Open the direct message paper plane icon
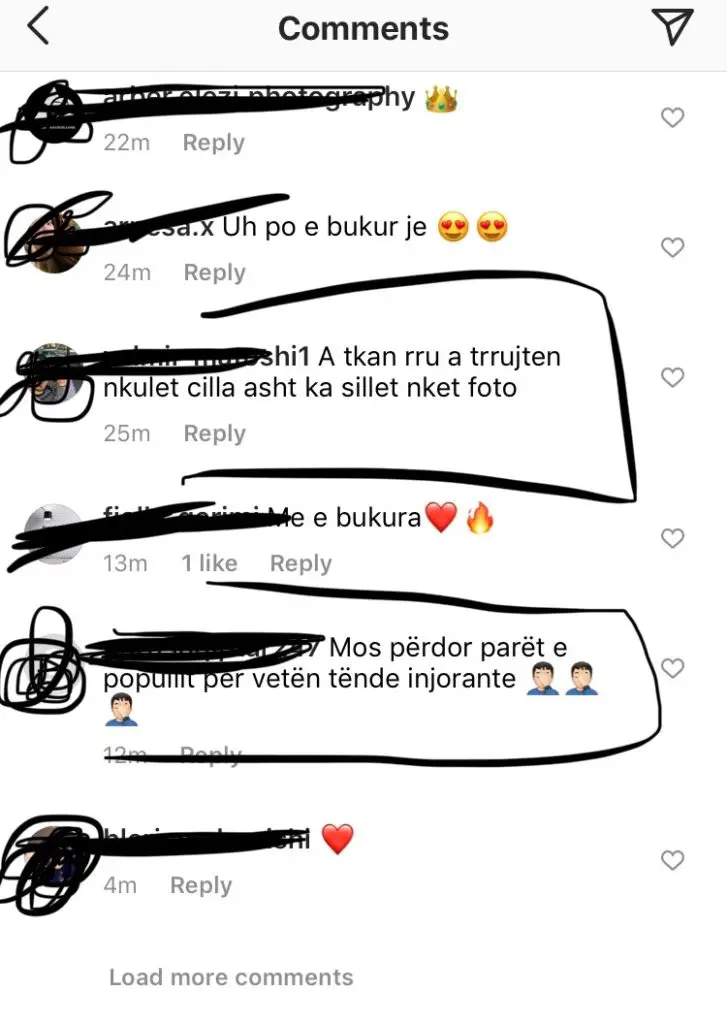Screen dimensions: 727x1024 point(672,27)
